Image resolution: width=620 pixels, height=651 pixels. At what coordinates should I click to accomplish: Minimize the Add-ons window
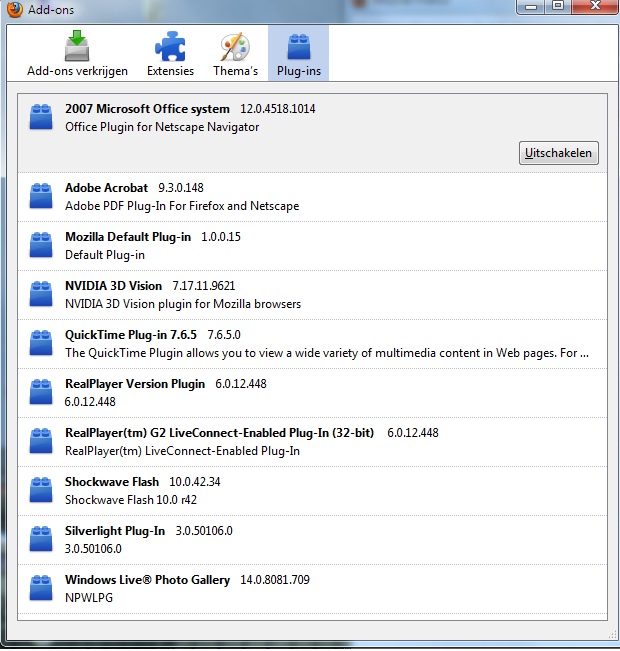[531, 7]
